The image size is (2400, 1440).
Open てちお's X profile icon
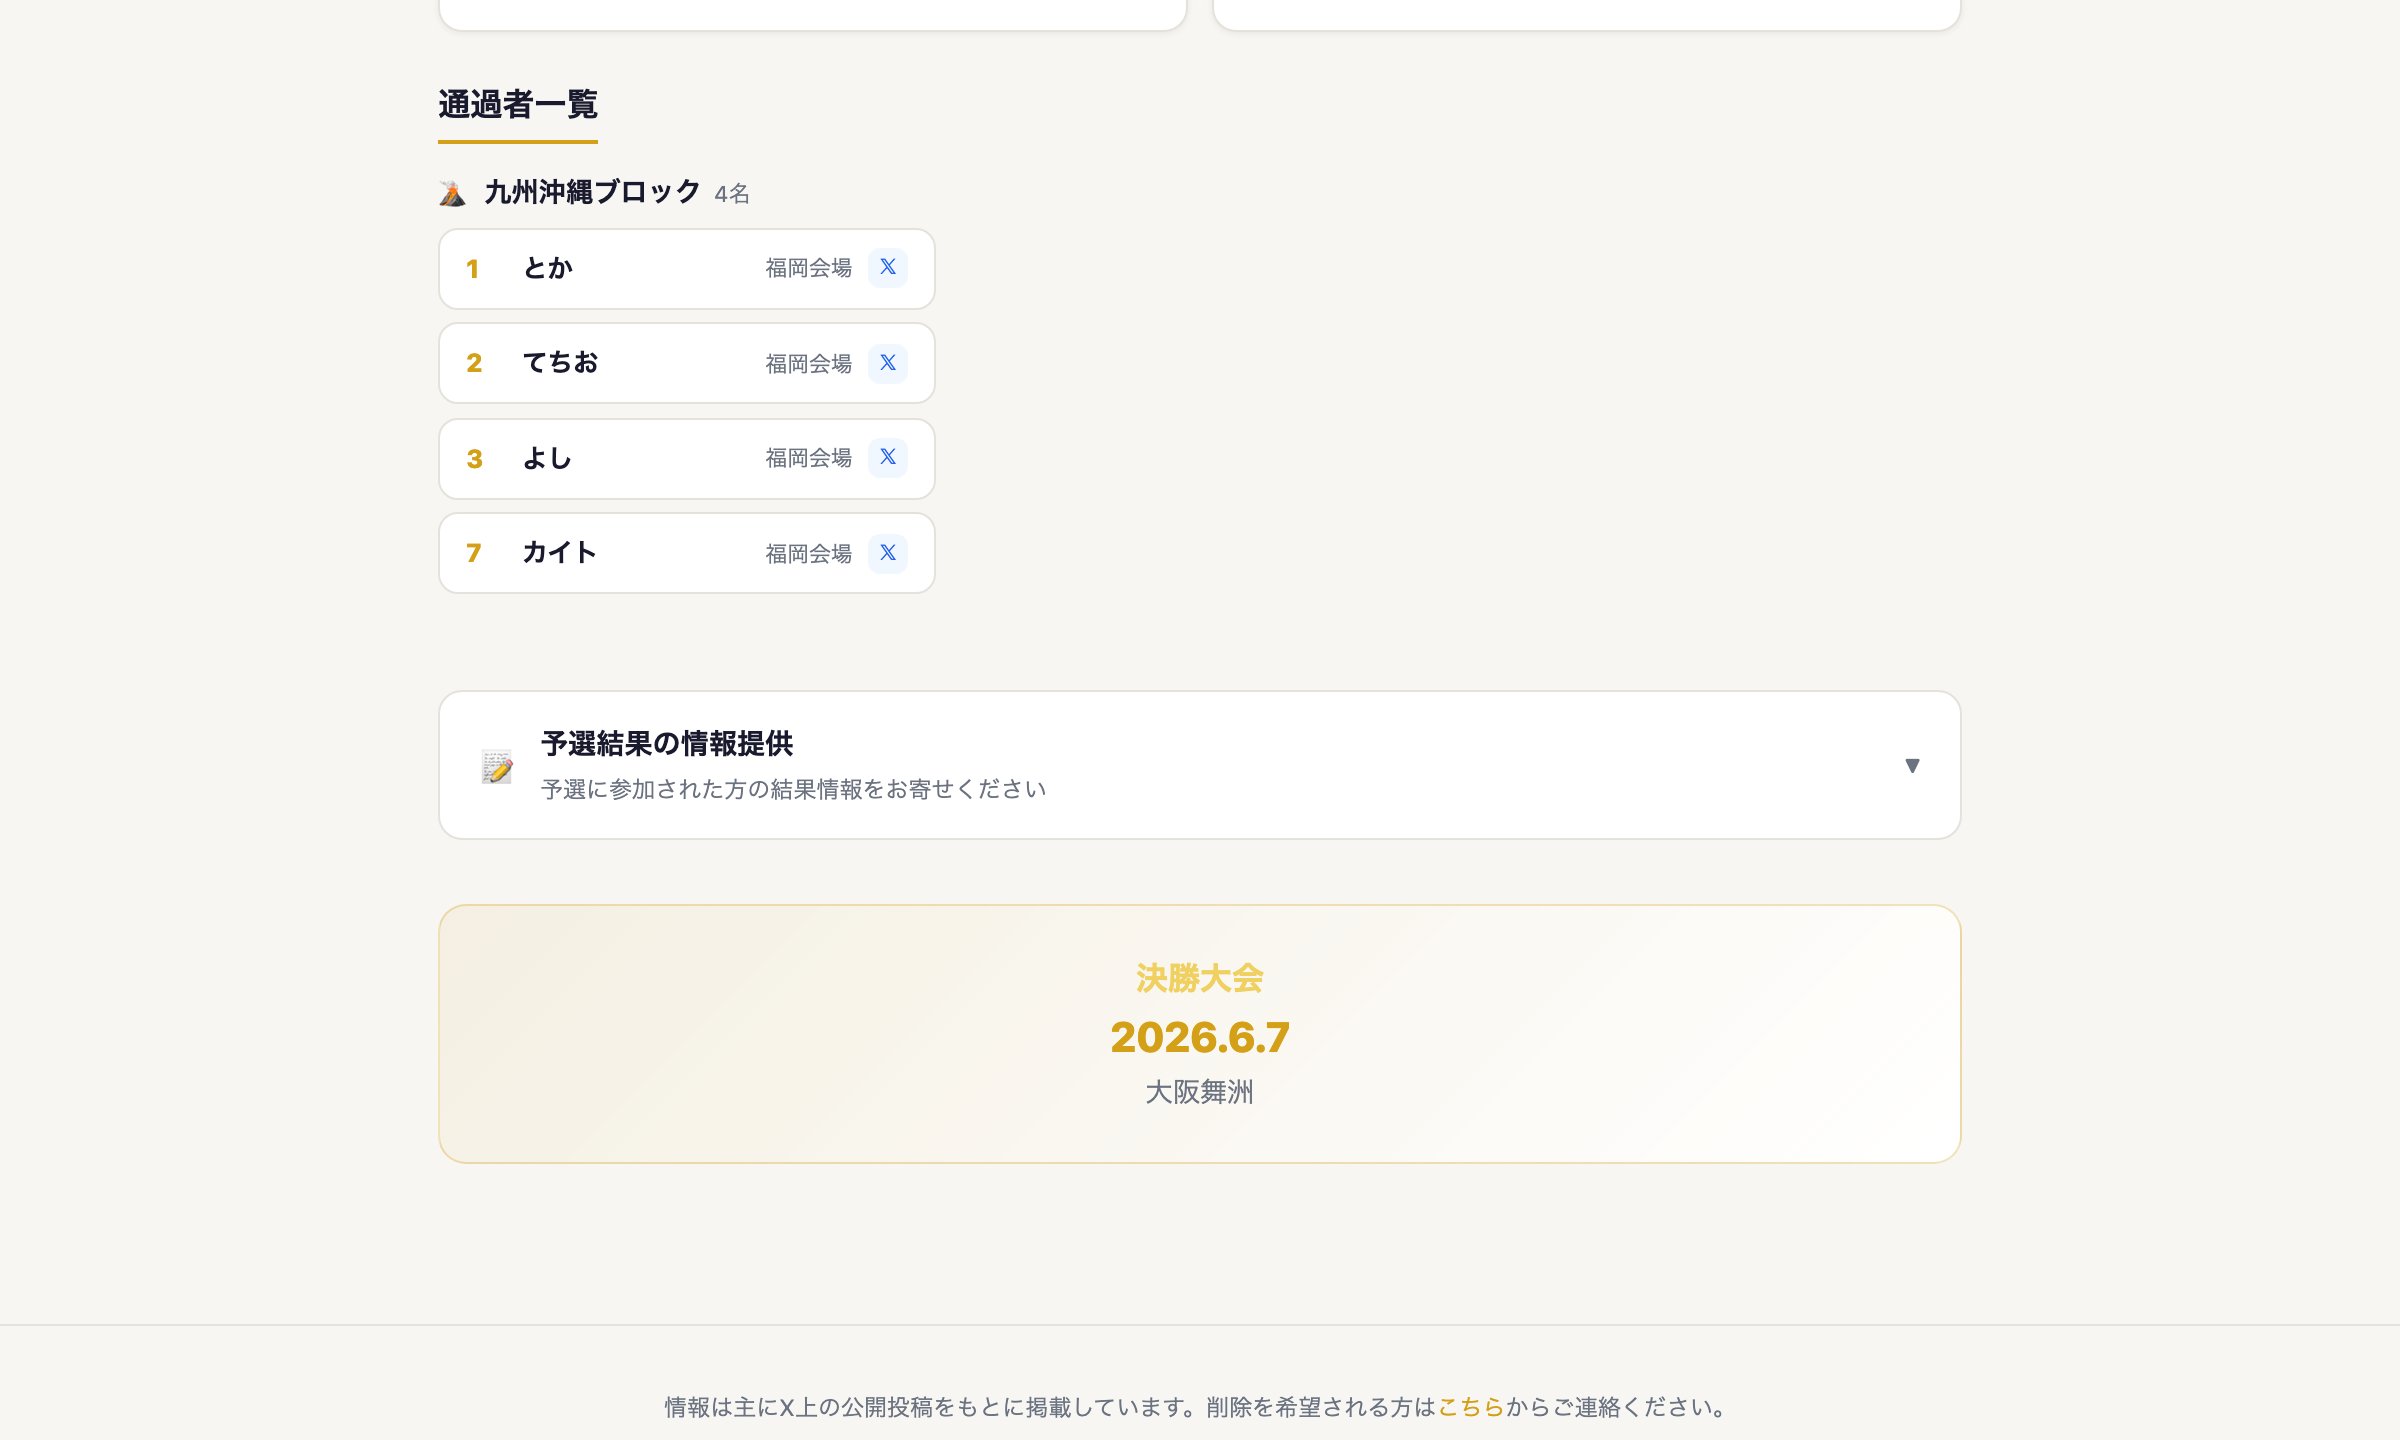coord(887,363)
